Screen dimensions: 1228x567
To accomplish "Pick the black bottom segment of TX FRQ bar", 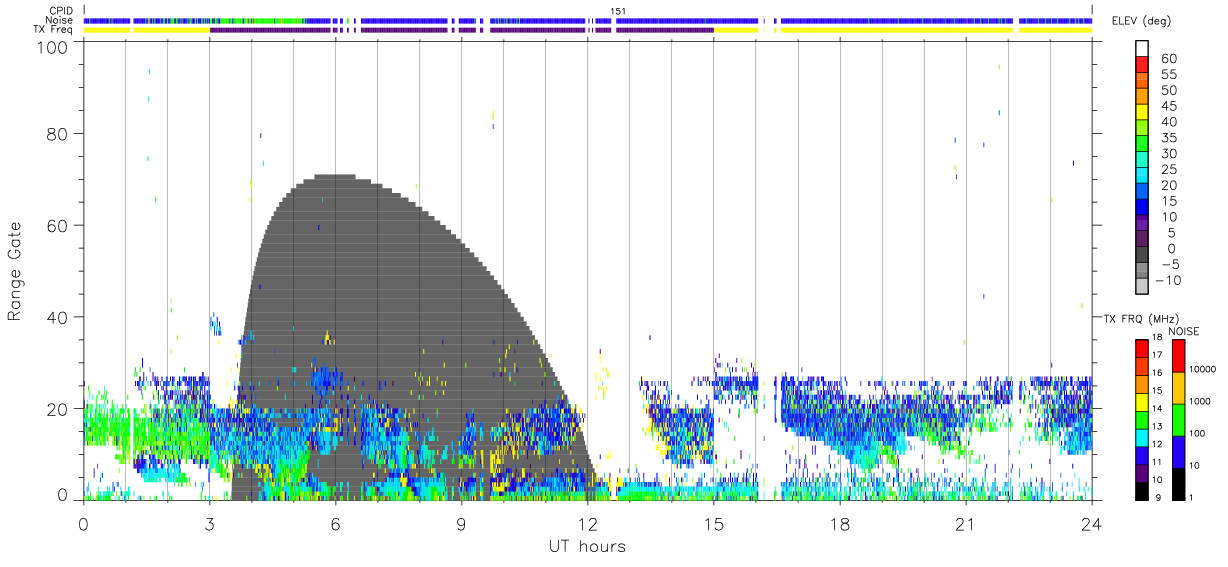I will click(1141, 490).
